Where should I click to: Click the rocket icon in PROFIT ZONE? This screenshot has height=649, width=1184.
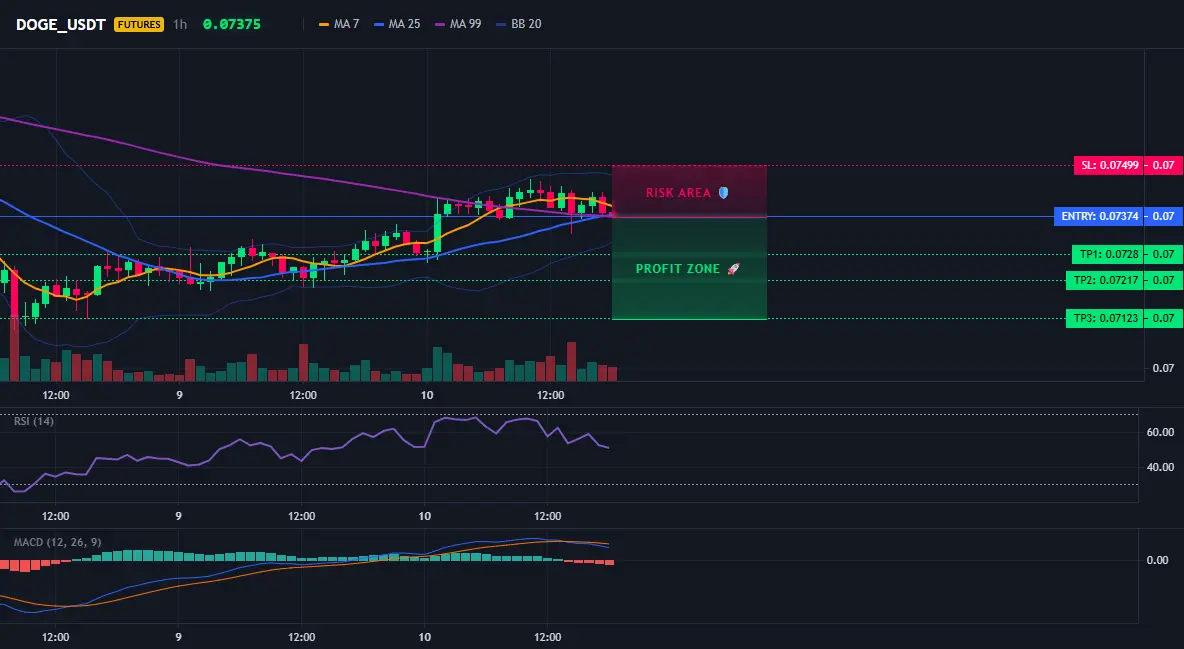[733, 269]
